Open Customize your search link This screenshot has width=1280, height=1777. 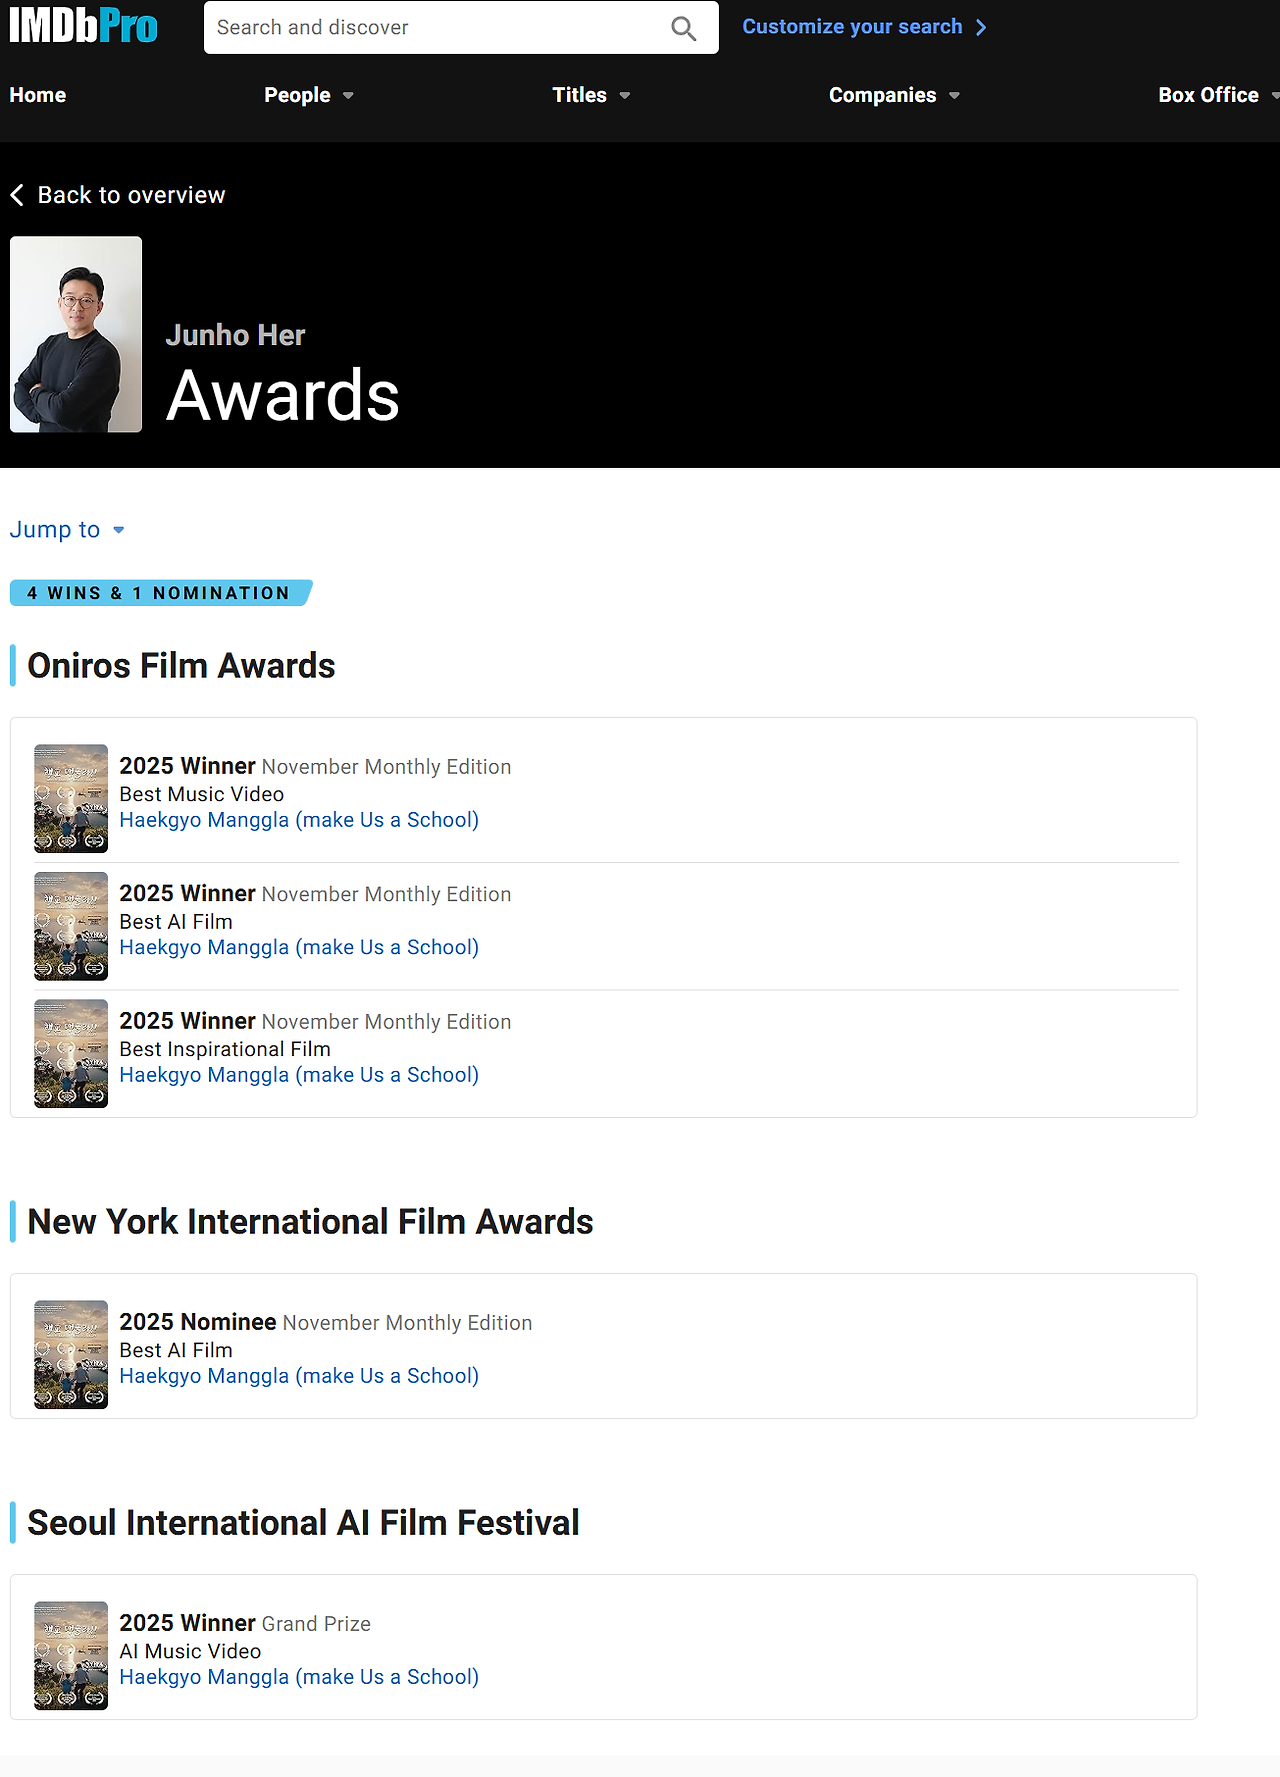pyautogui.click(x=864, y=27)
